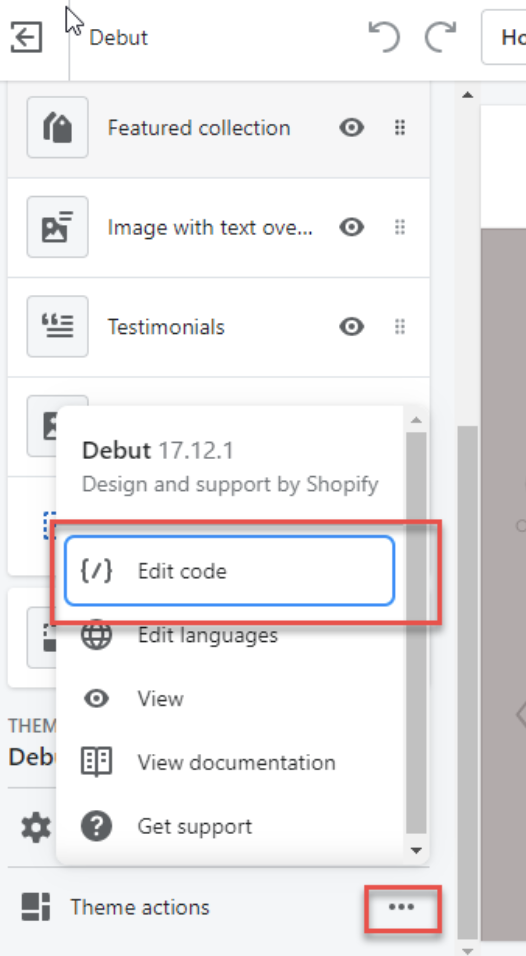Click popup menu scroll down arrow
This screenshot has height=956, width=526.
tap(416, 850)
